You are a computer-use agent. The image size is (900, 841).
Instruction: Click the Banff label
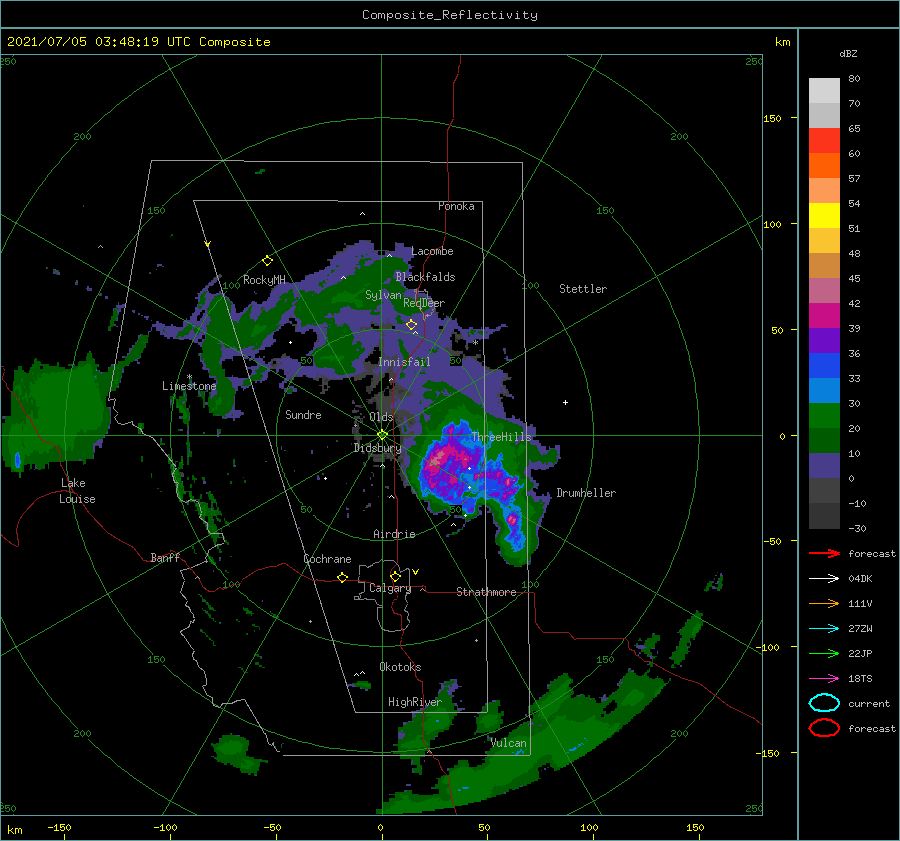[x=165, y=557]
